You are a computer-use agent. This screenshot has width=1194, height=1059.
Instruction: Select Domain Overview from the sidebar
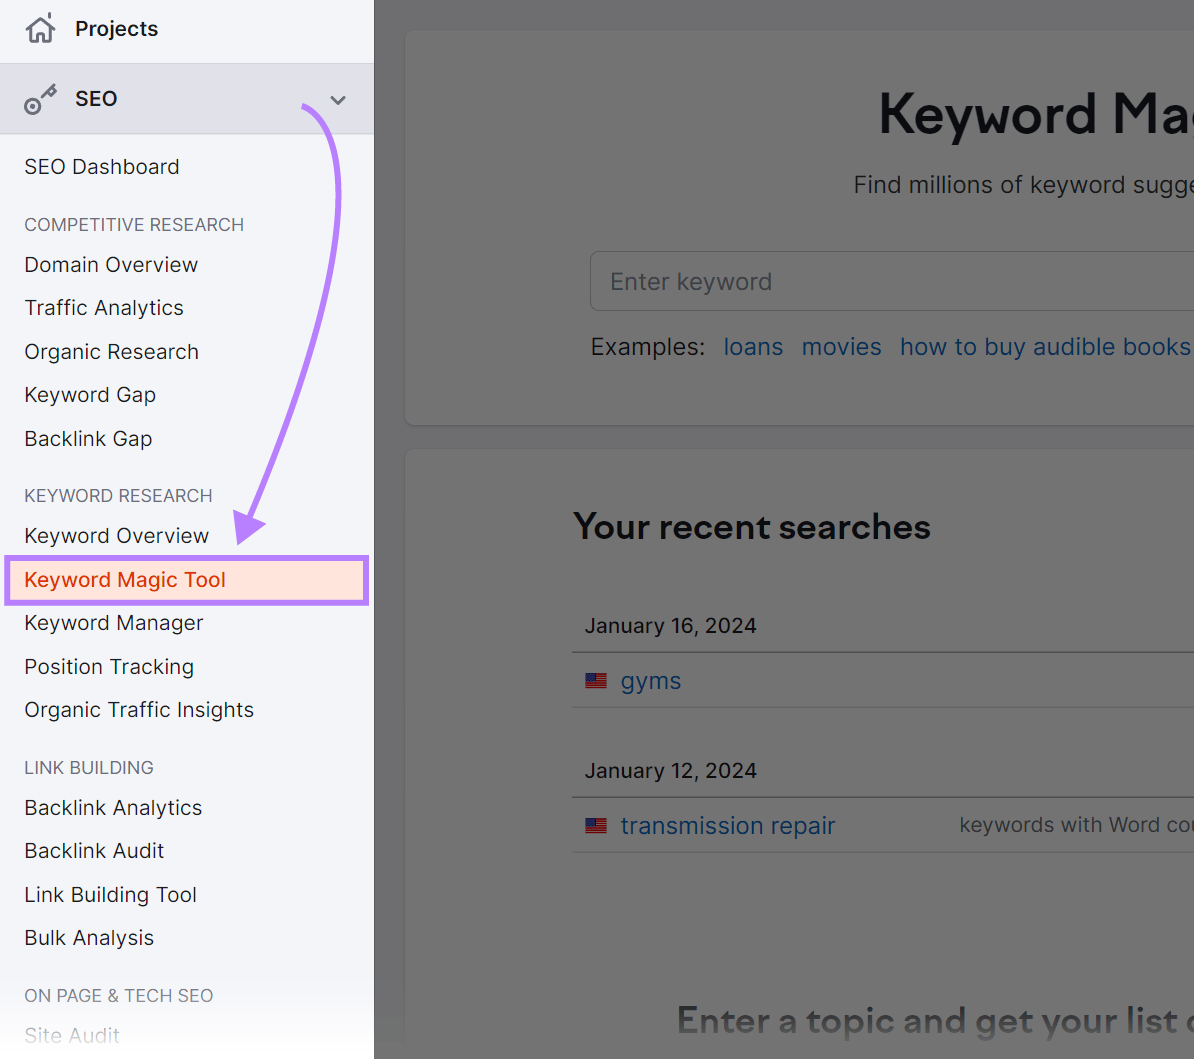(x=110, y=264)
